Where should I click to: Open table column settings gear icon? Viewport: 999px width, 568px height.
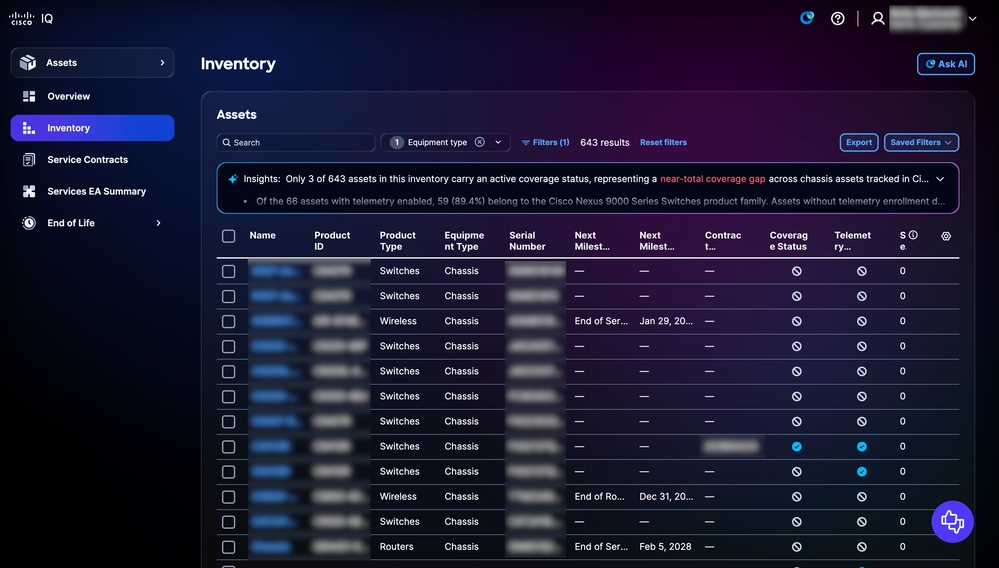(946, 236)
